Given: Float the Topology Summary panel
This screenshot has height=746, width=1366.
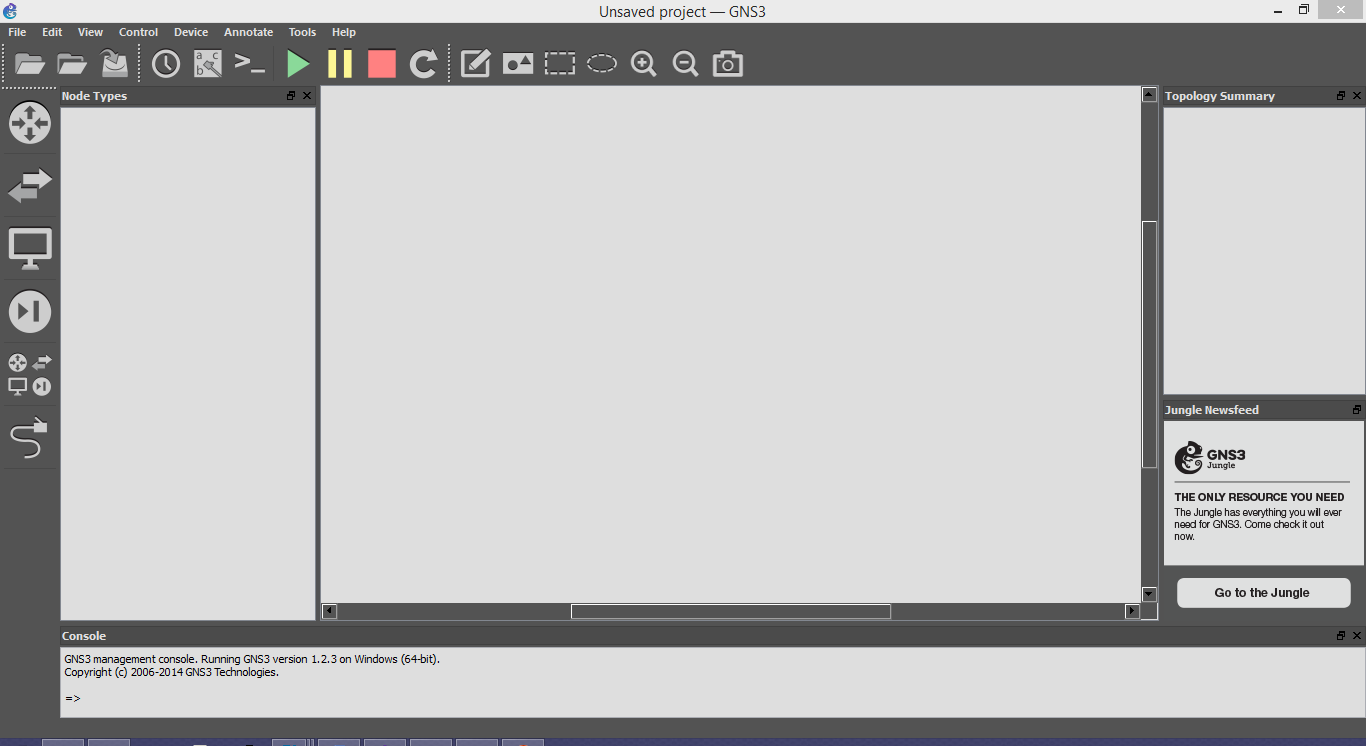Looking at the screenshot, I should pyautogui.click(x=1341, y=96).
